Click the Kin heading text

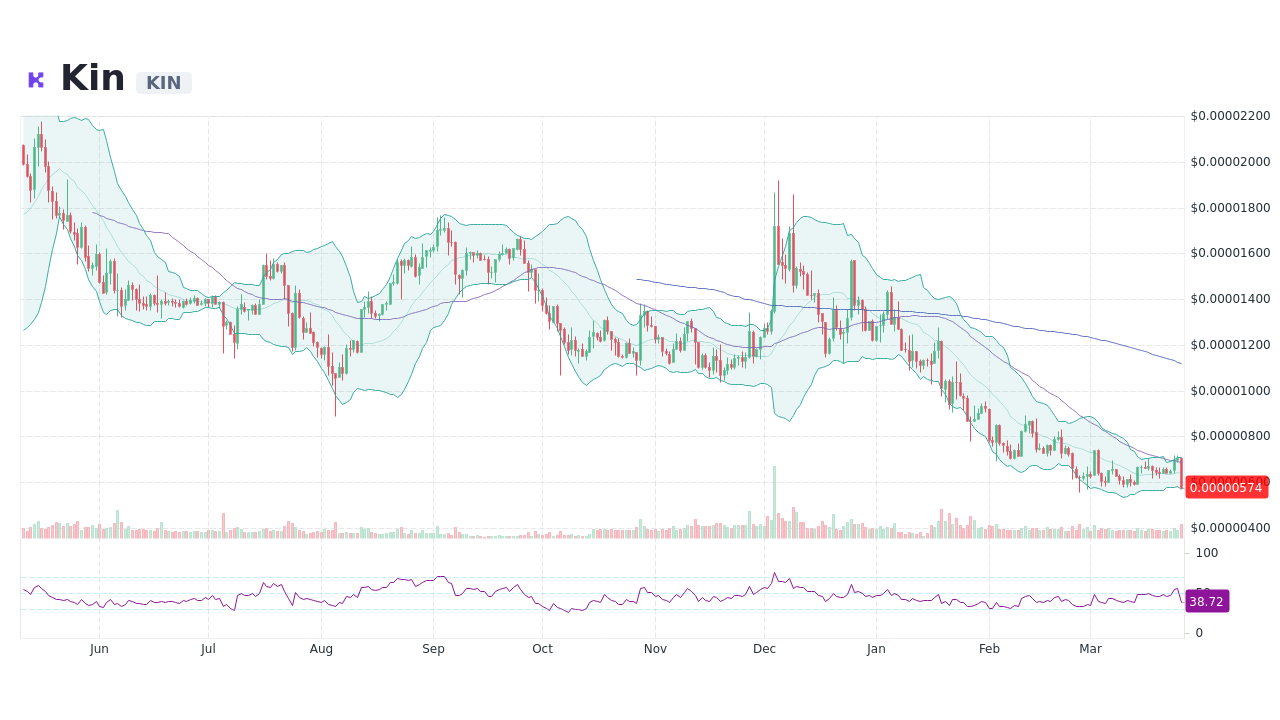pyautogui.click(x=92, y=76)
